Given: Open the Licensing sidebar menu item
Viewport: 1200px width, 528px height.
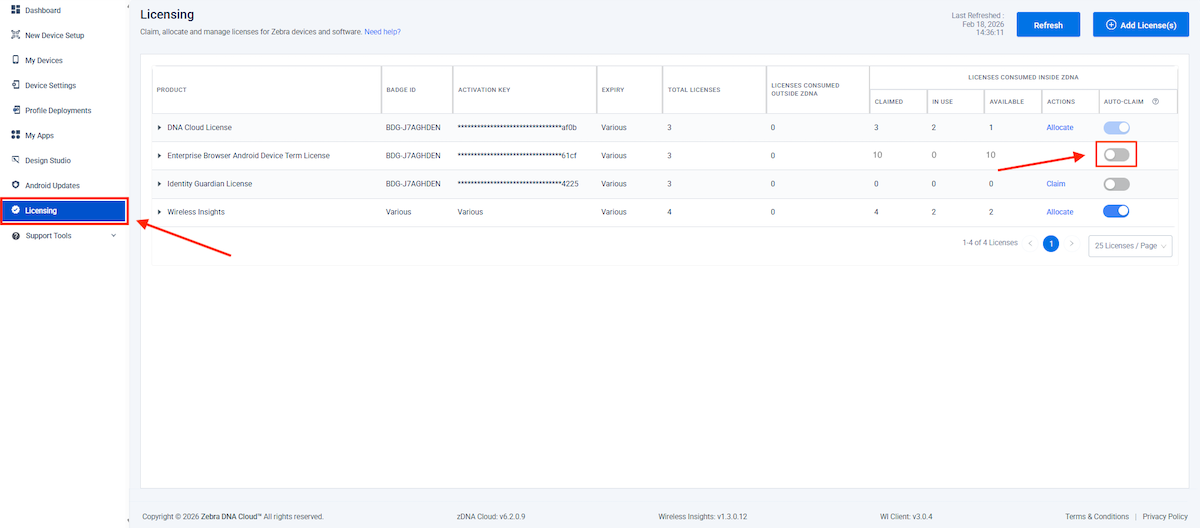Looking at the screenshot, I should (64, 211).
